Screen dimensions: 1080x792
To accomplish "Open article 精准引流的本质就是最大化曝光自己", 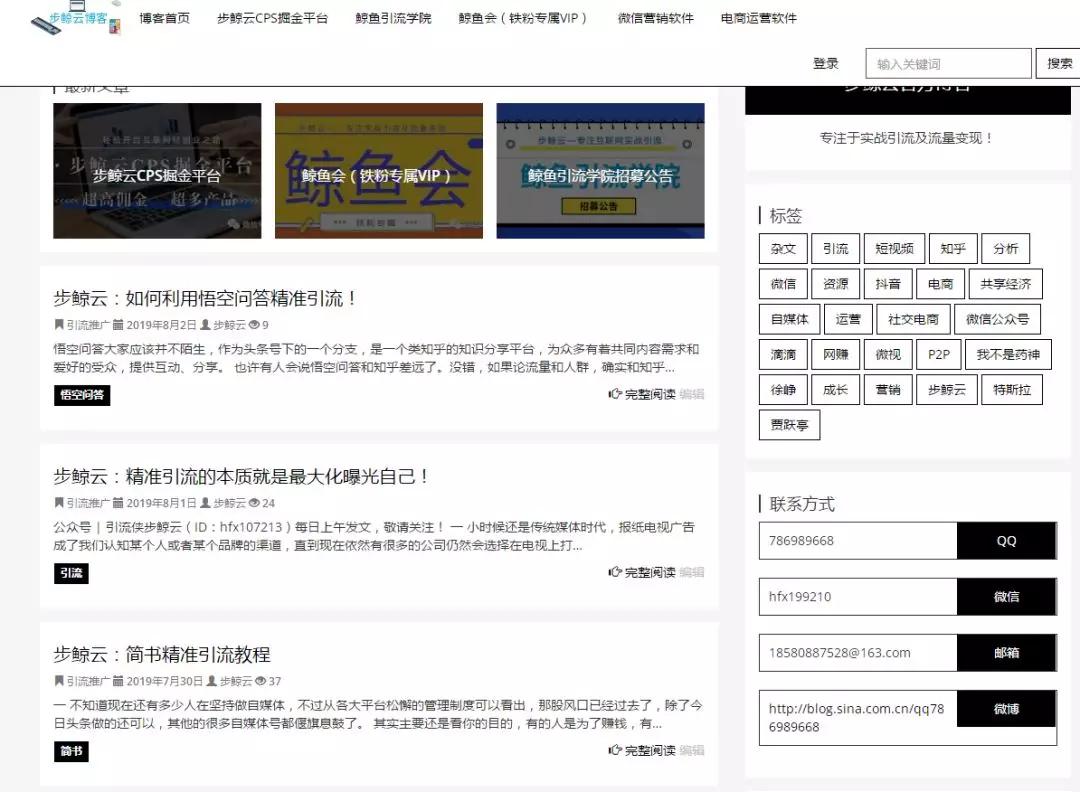I will pyautogui.click(x=241, y=476).
